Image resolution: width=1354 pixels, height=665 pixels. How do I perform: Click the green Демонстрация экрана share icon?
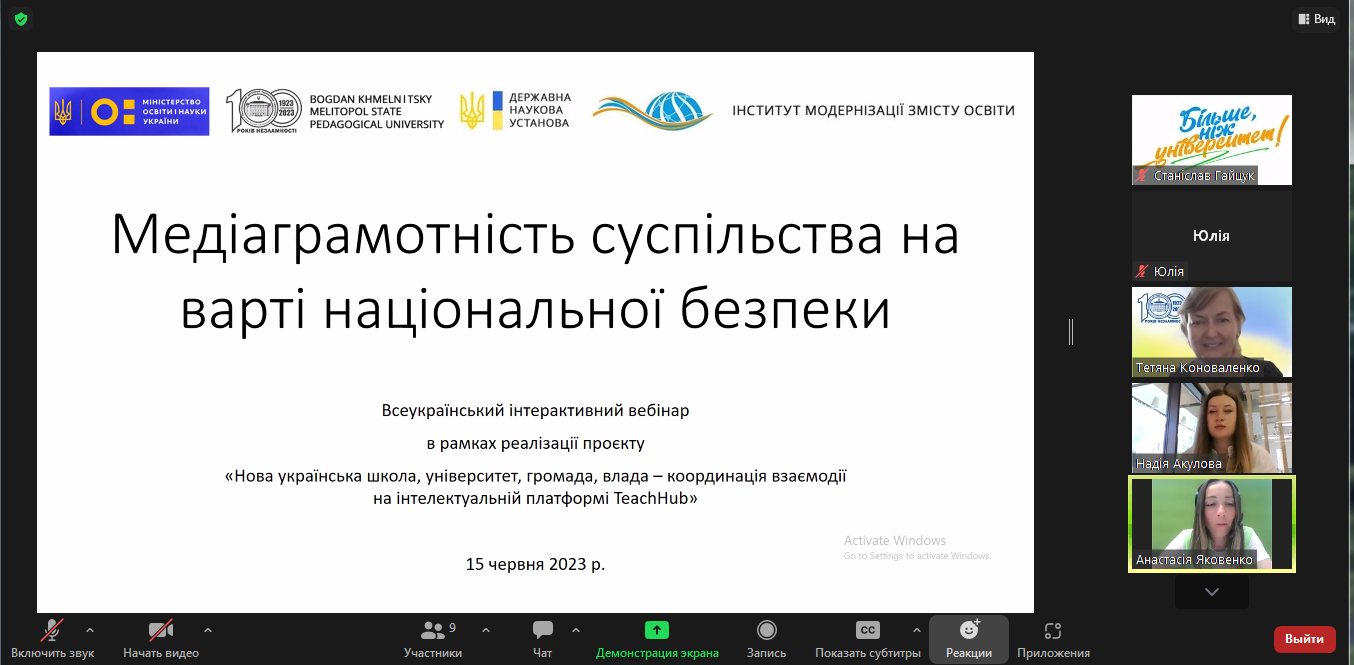[657, 630]
